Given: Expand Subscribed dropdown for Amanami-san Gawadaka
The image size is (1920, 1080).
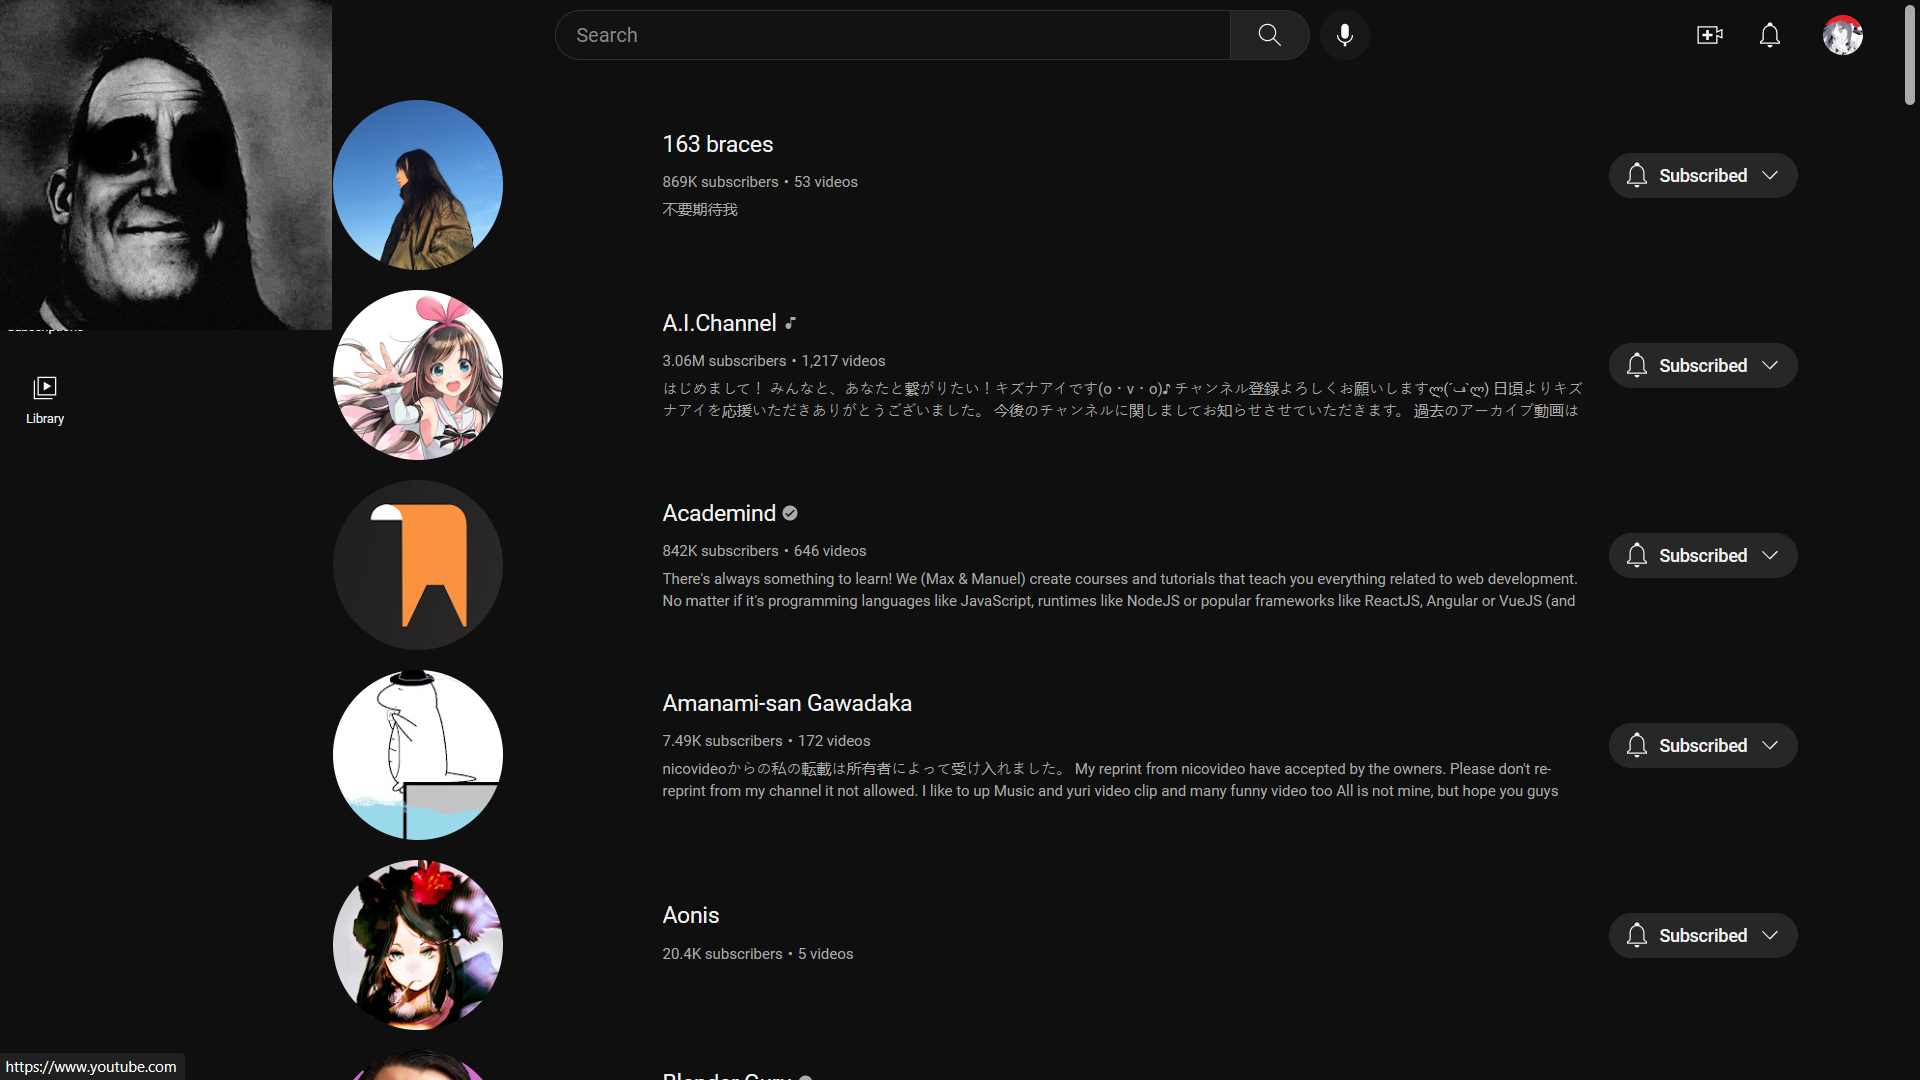Looking at the screenshot, I should point(1770,745).
